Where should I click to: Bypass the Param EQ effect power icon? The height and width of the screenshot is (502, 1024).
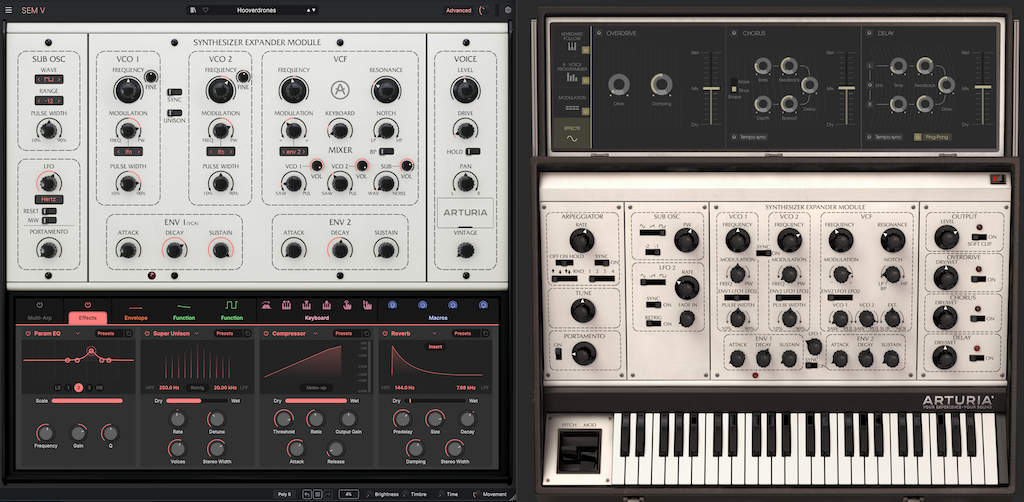tap(28, 333)
